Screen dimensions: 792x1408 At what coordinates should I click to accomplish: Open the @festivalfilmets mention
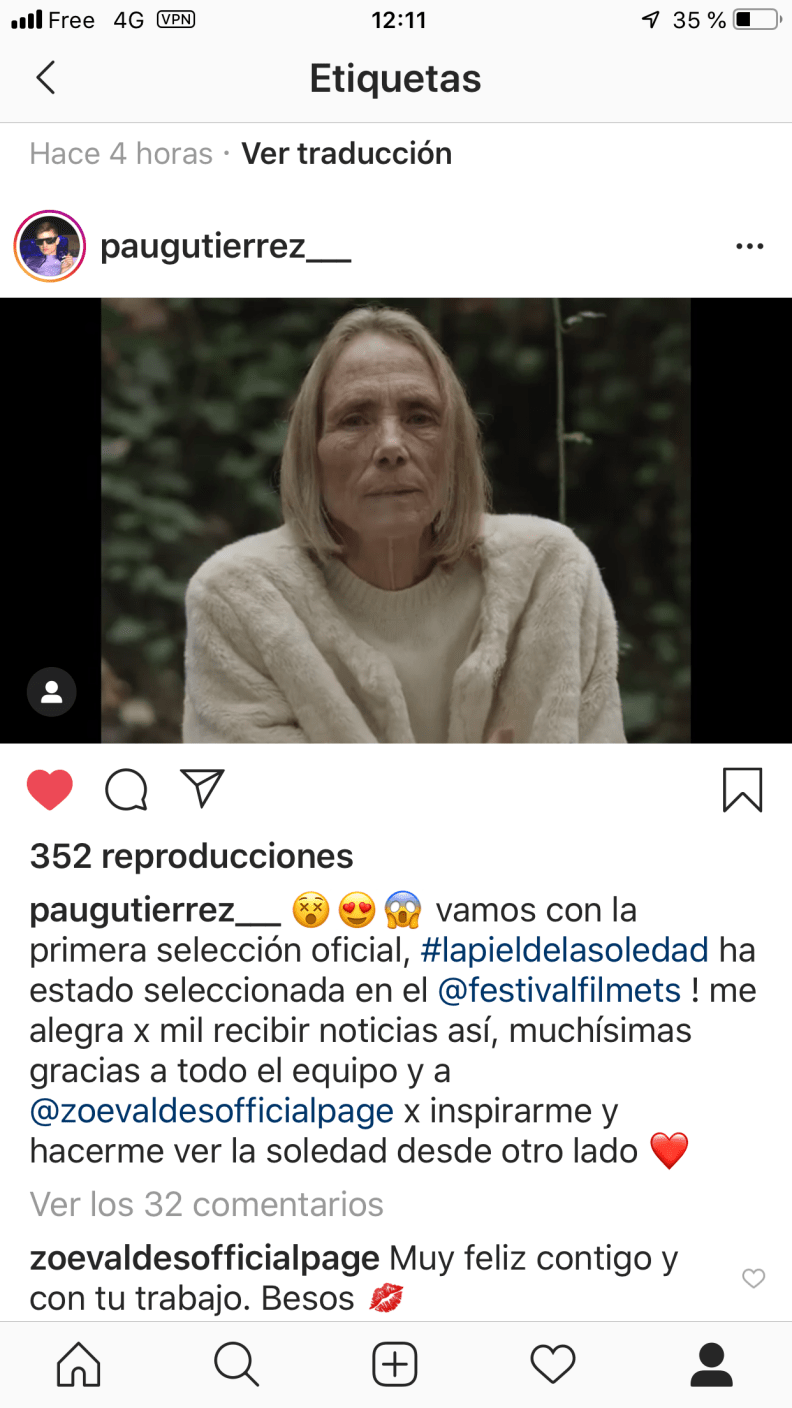tap(560, 991)
